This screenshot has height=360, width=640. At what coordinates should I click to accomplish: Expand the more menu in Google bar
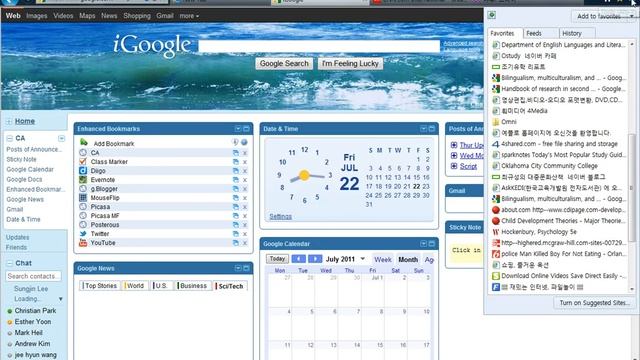pyautogui.click(x=189, y=16)
